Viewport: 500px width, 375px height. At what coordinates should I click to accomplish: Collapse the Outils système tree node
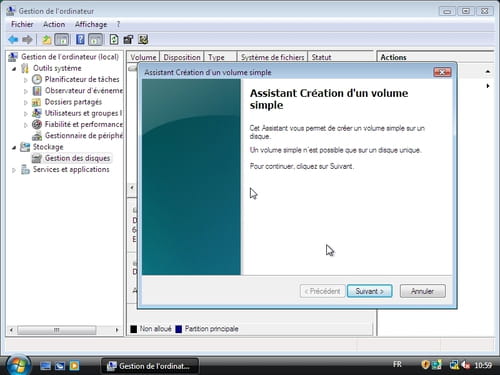pyautogui.click(x=14, y=69)
